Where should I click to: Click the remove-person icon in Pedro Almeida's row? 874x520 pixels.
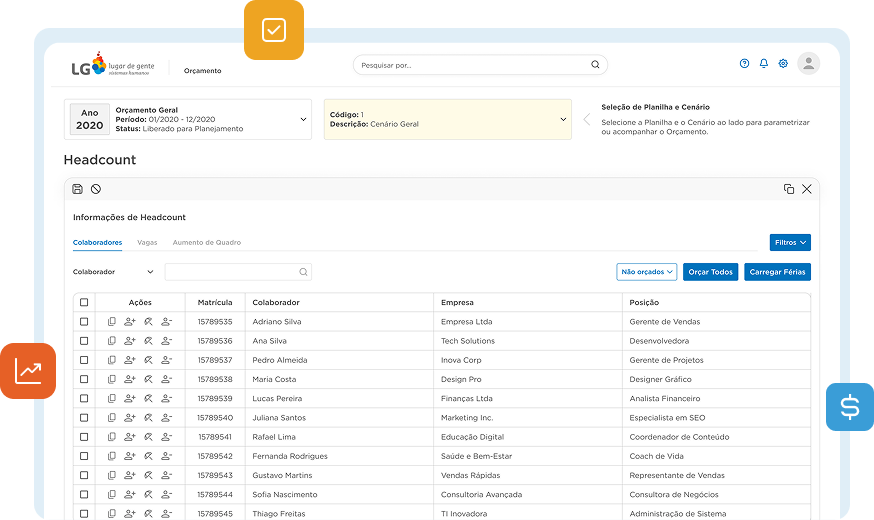166,360
